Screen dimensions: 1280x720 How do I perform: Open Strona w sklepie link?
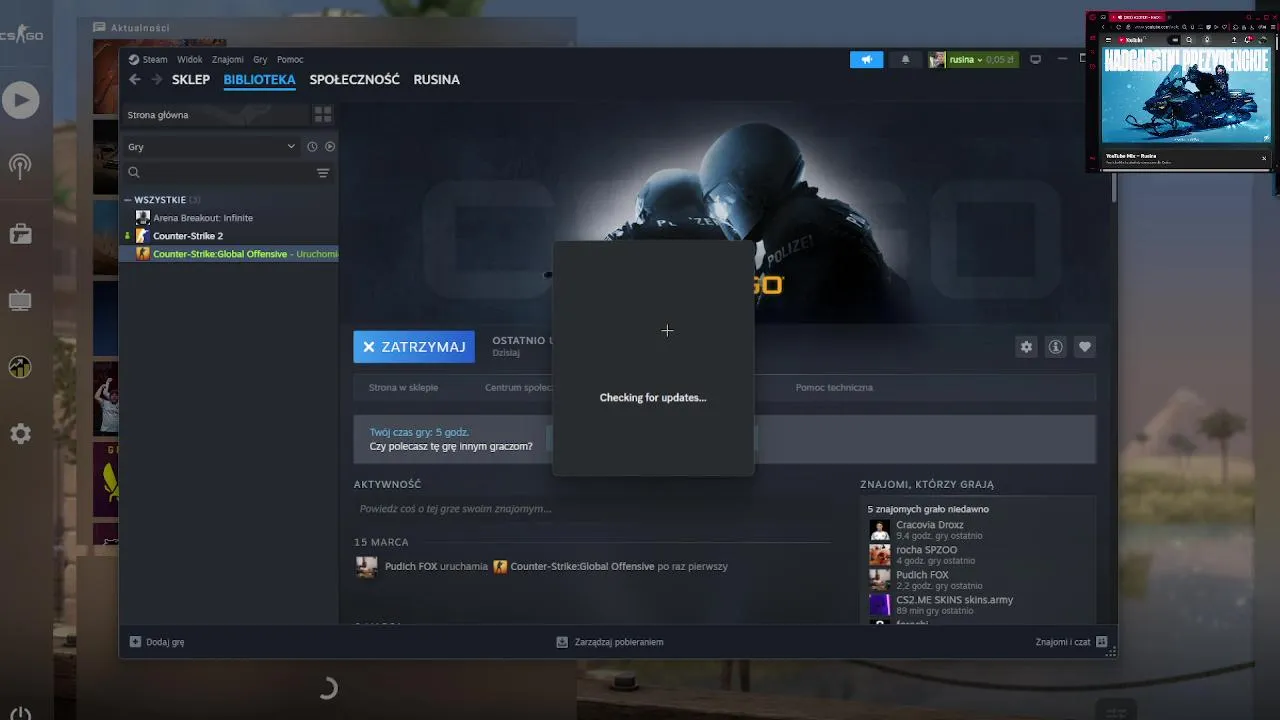(x=403, y=388)
